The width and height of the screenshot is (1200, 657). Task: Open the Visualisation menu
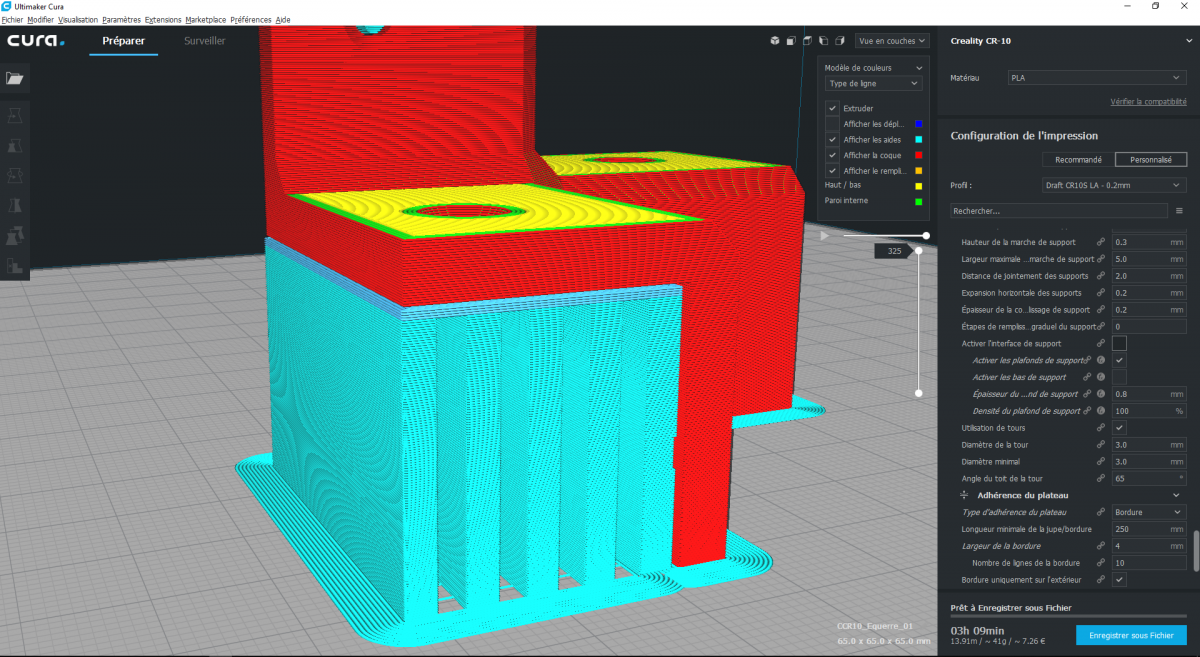coord(78,20)
